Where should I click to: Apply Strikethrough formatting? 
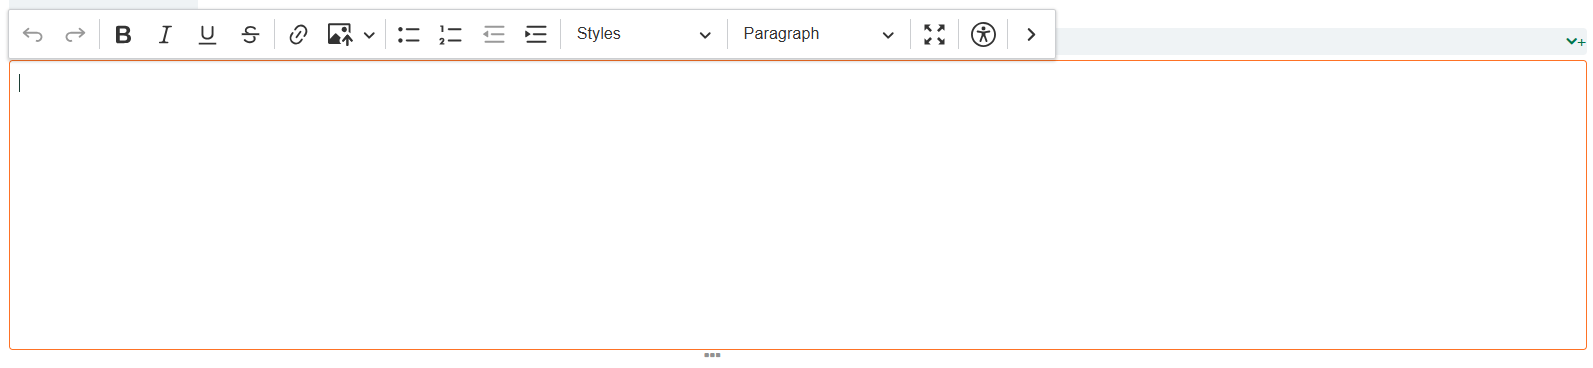250,35
